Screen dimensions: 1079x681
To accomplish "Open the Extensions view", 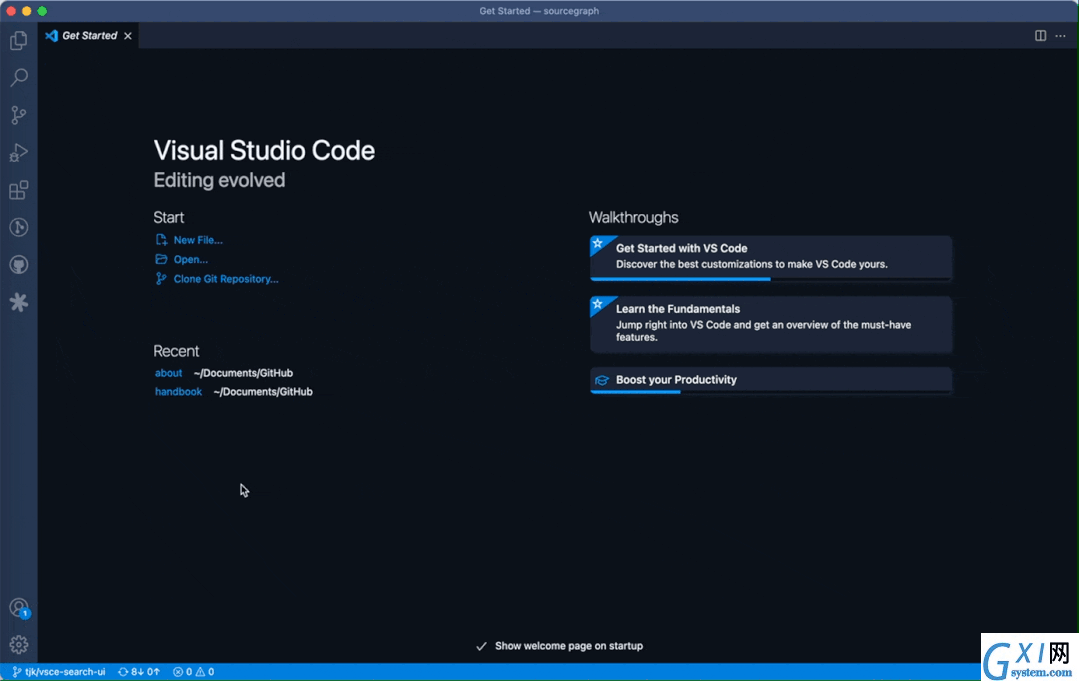I will [x=19, y=190].
